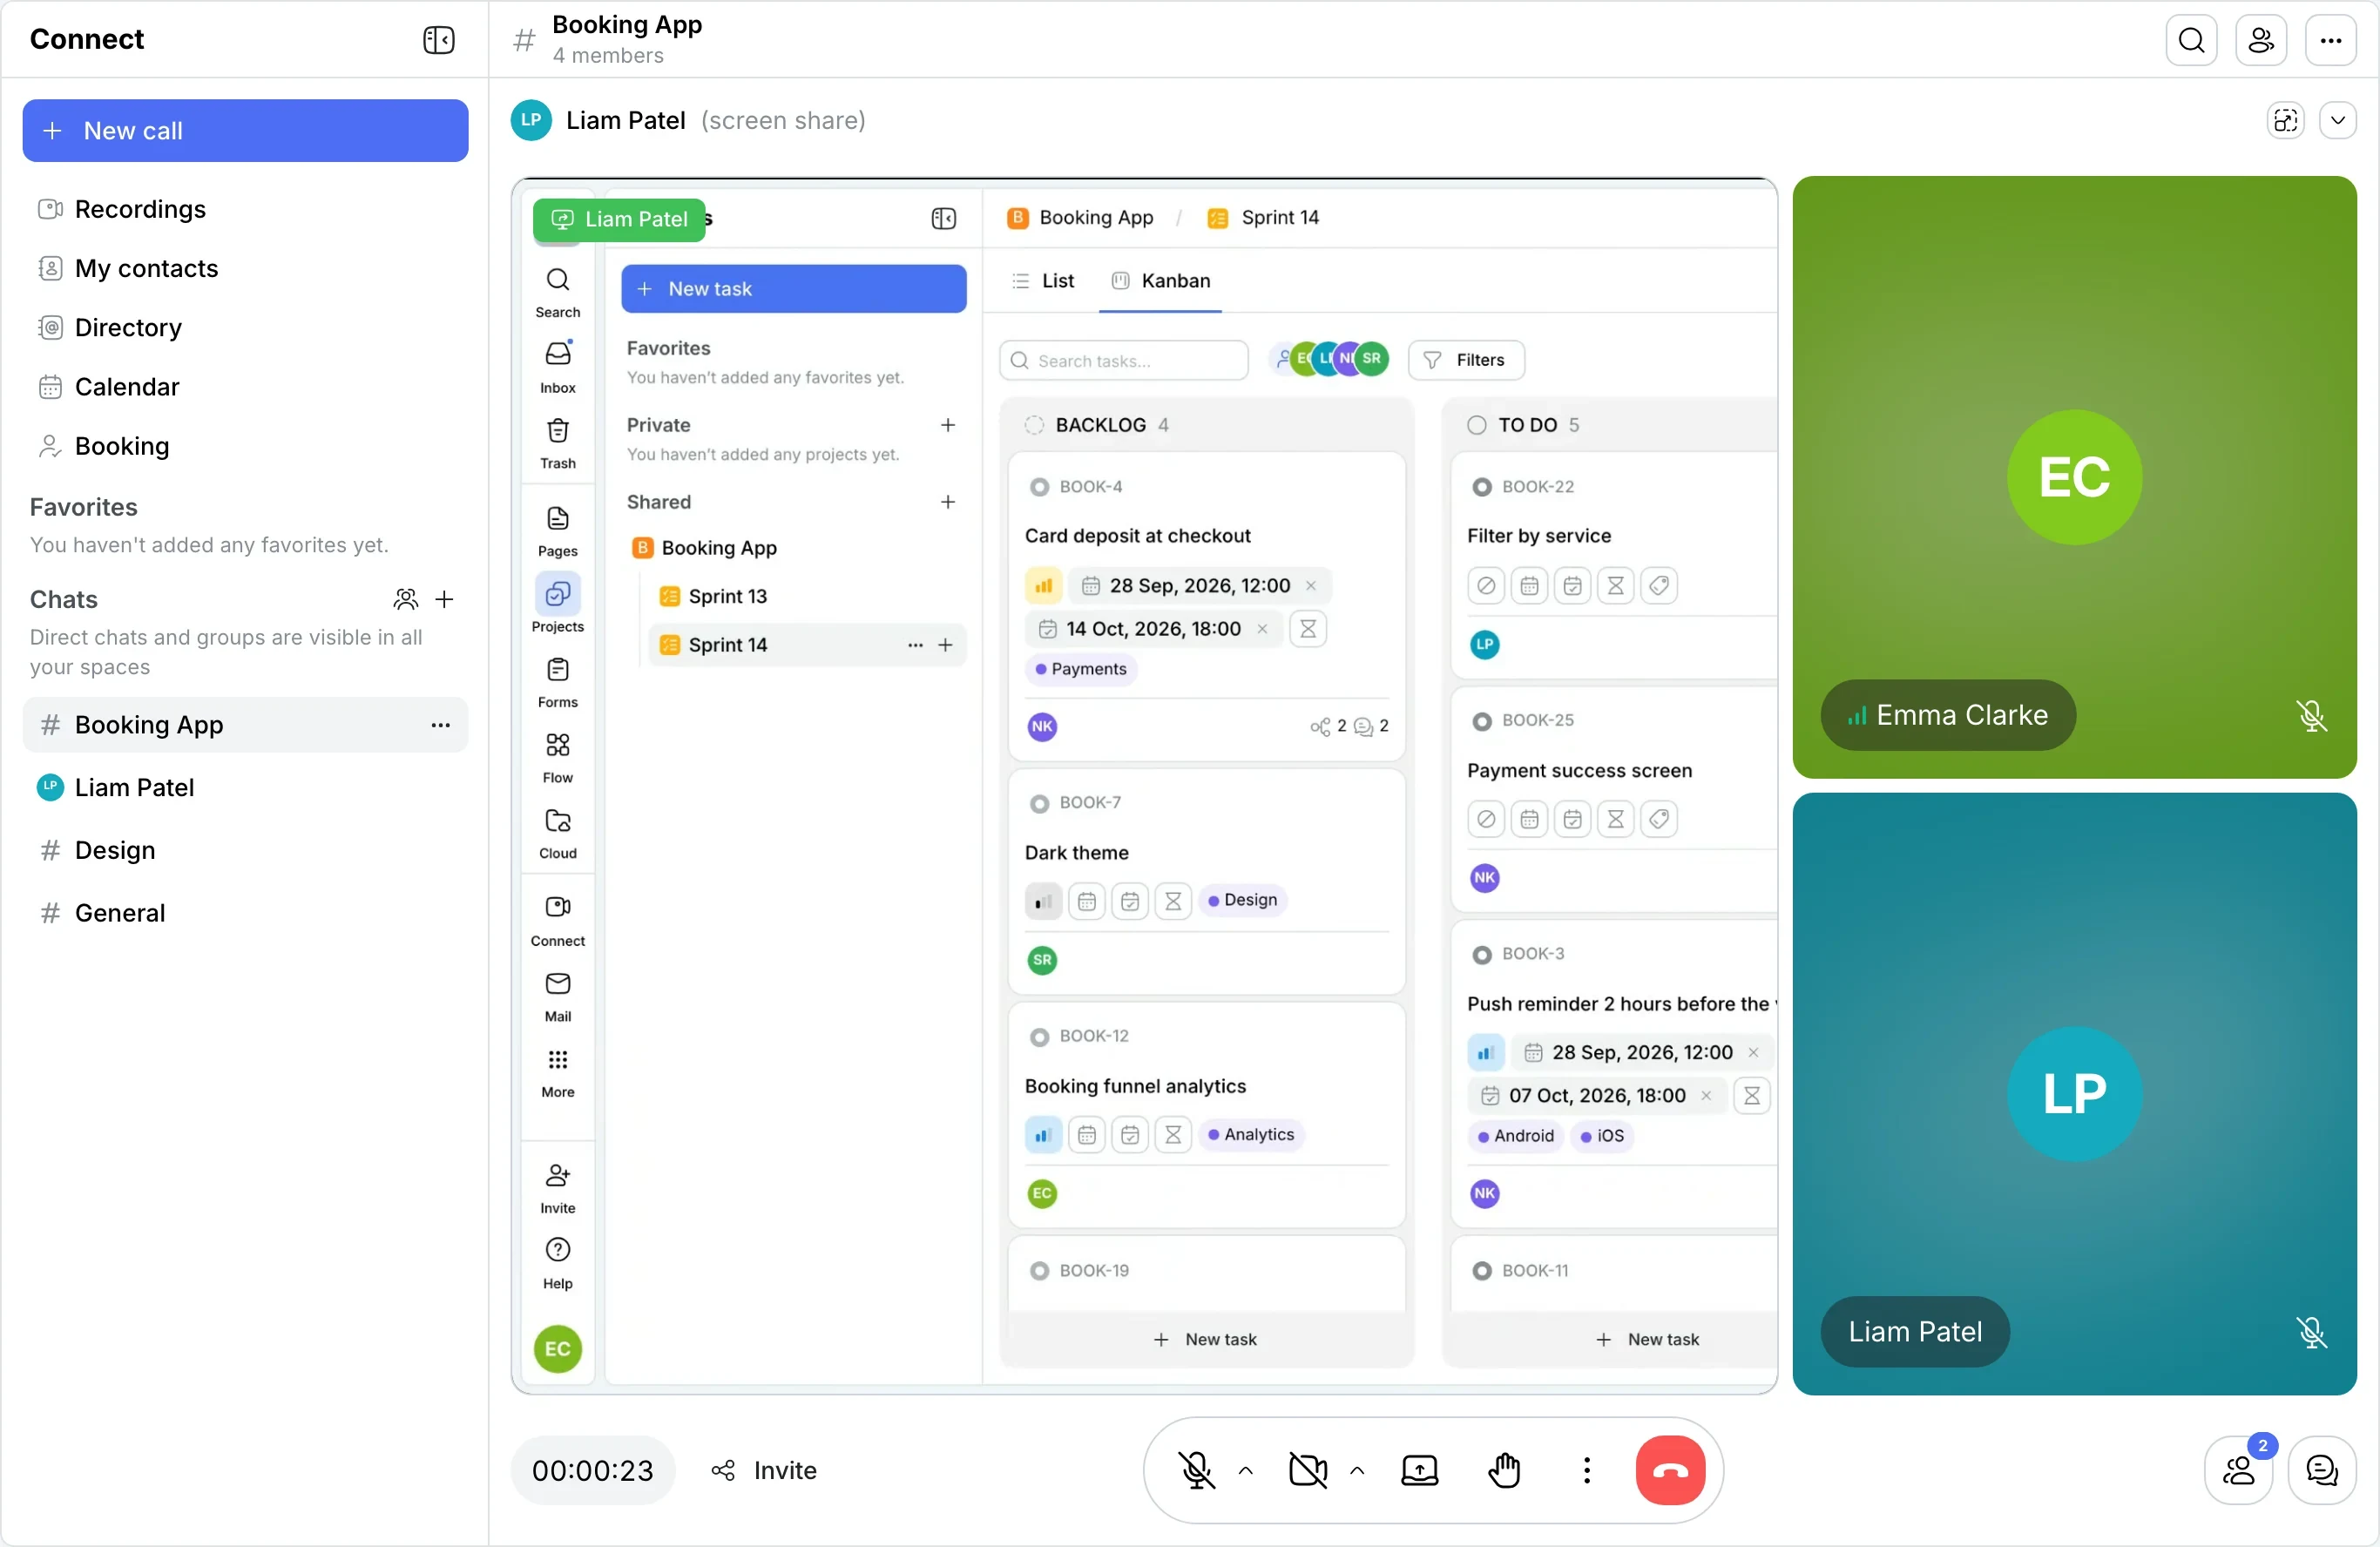Click the fullscreen screen share icon
2380x1547 pixels.
pyautogui.click(x=2285, y=121)
